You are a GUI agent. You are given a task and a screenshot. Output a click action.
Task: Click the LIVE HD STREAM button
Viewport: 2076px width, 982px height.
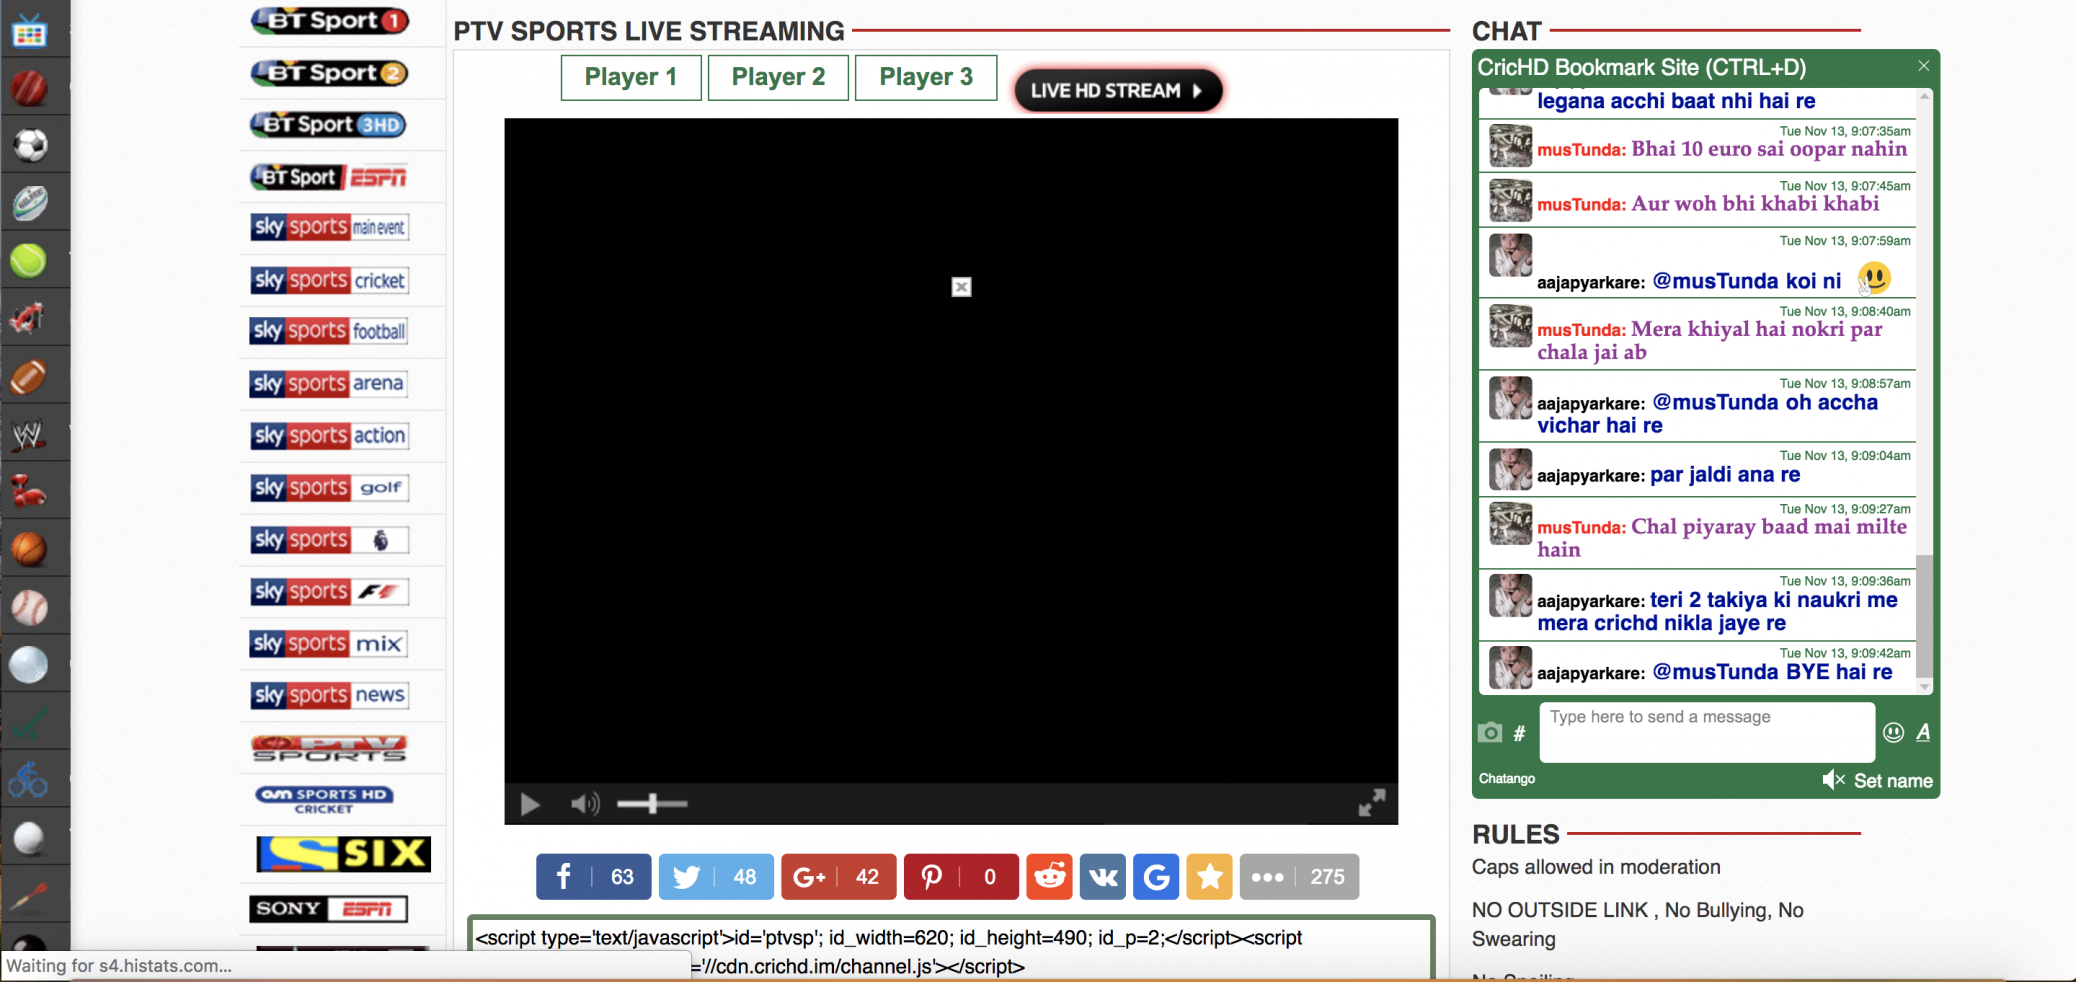[1116, 91]
